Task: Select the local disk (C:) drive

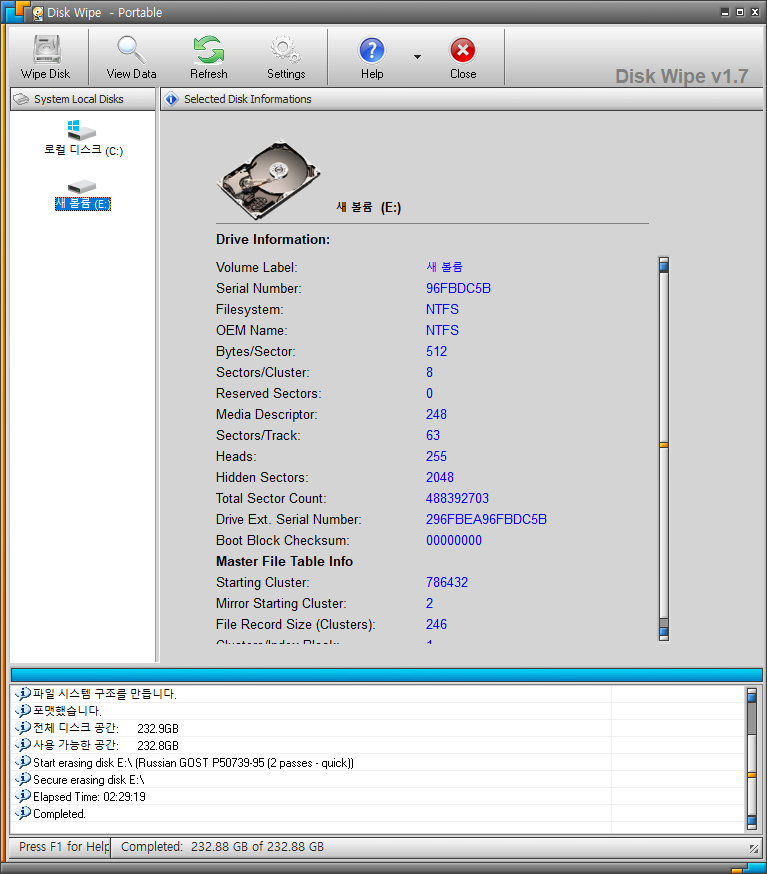Action: (x=83, y=138)
